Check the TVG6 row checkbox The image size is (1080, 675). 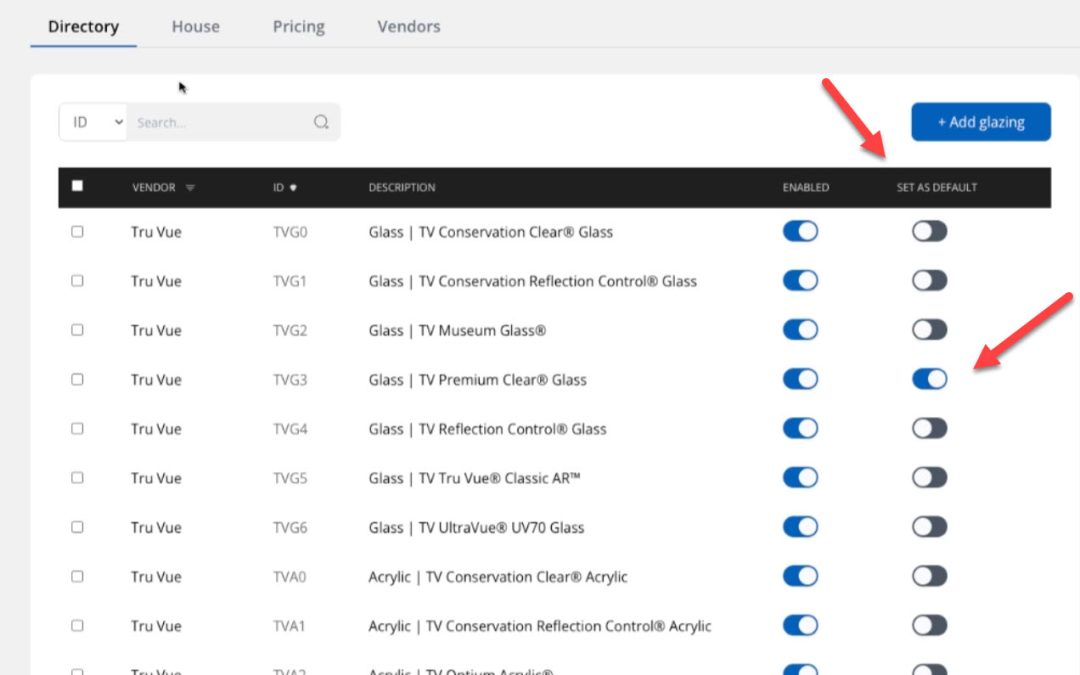pyautogui.click(x=77, y=527)
